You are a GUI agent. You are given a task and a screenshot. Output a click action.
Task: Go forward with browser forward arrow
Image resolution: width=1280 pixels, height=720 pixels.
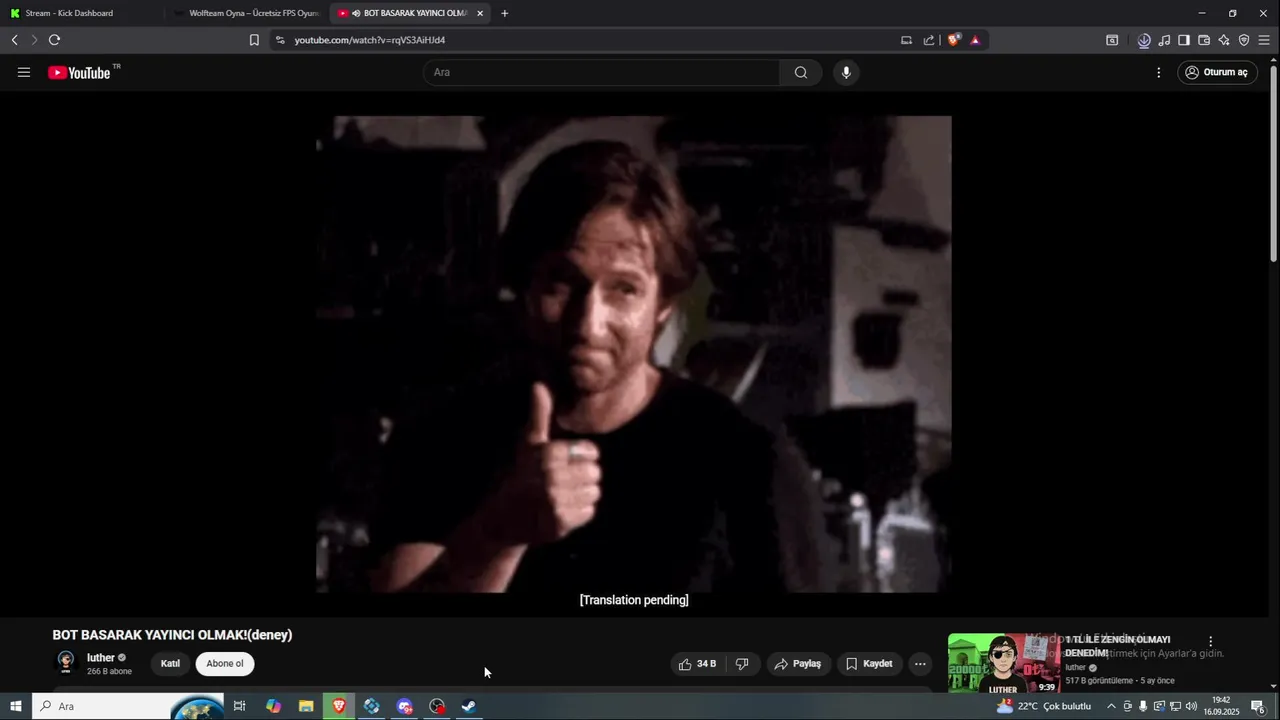(x=33, y=40)
